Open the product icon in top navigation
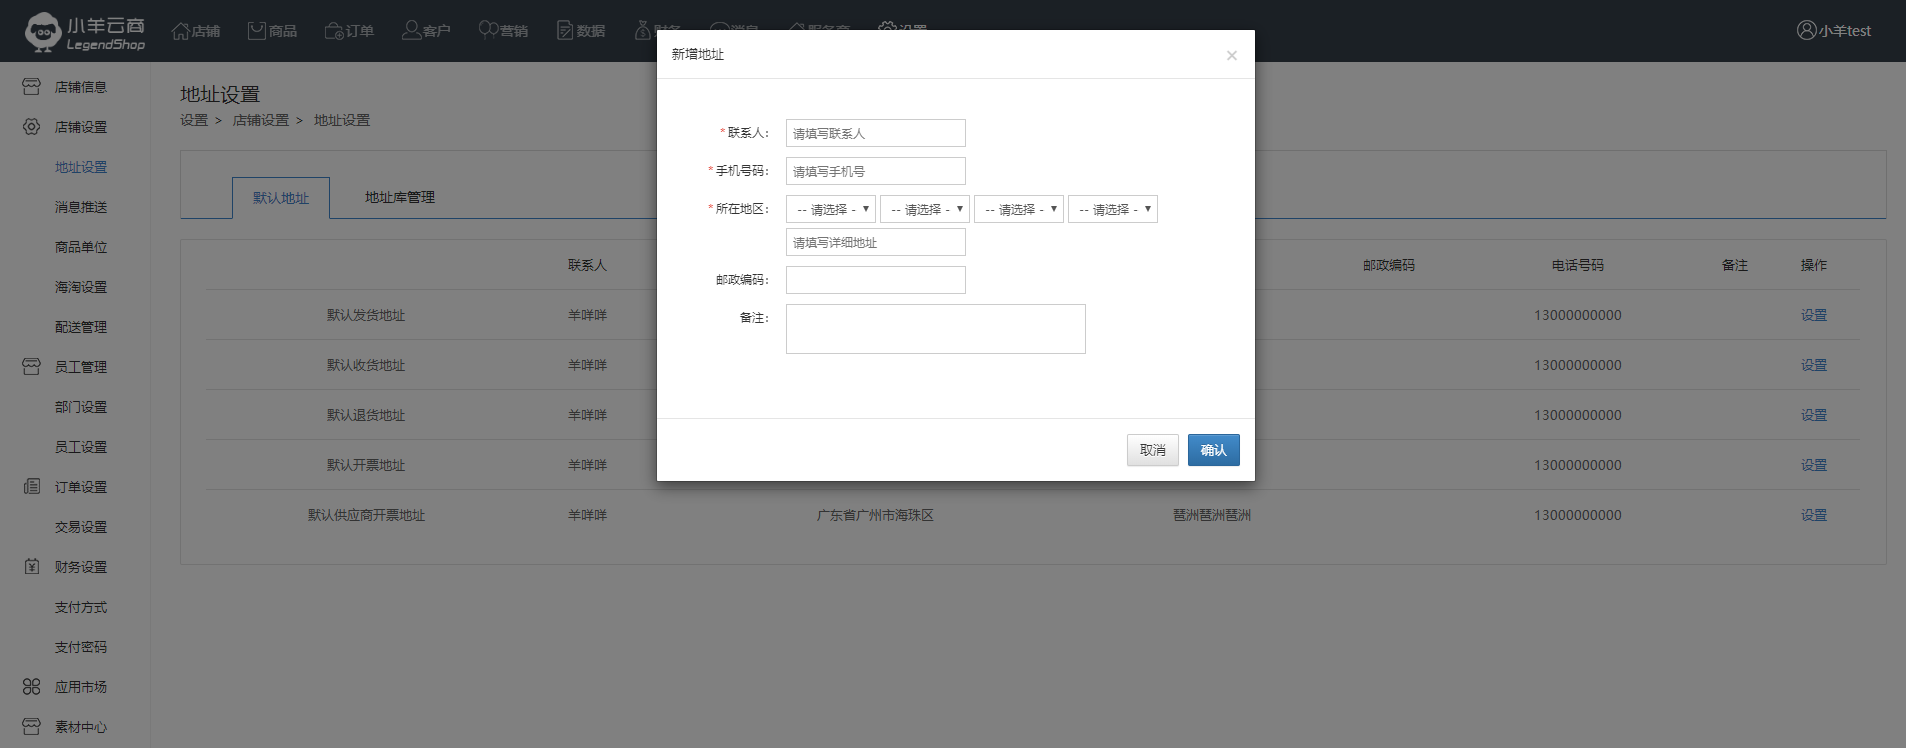 [257, 31]
